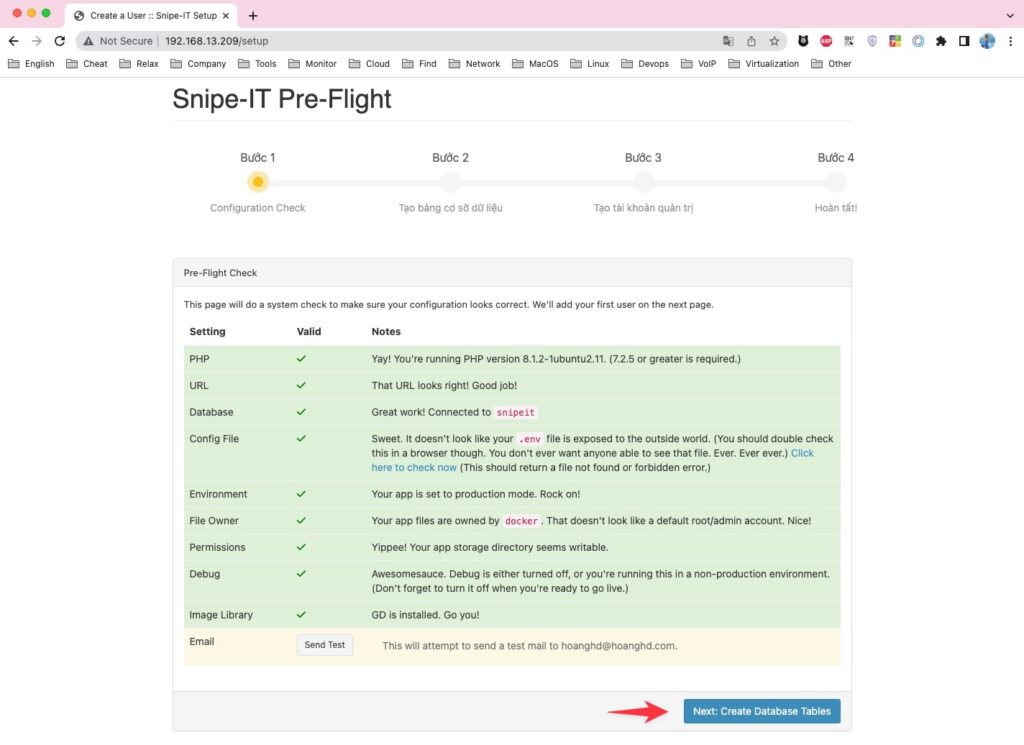Image resolution: width=1024 pixels, height=745 pixels.
Task: Click 'Configuration Check' step label
Action: 258,208
